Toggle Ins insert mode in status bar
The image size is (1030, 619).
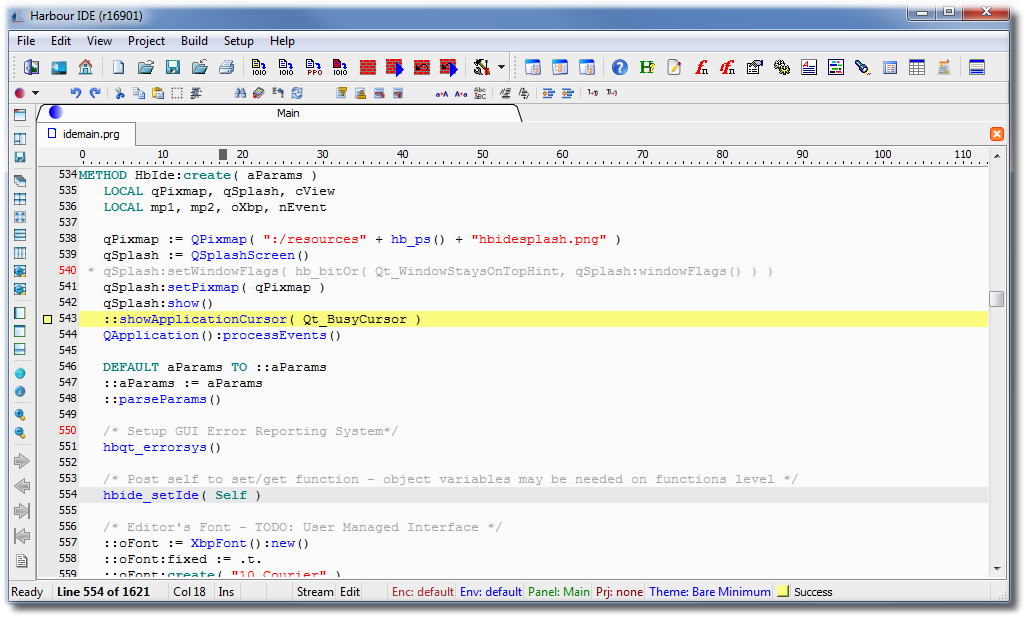(227, 592)
